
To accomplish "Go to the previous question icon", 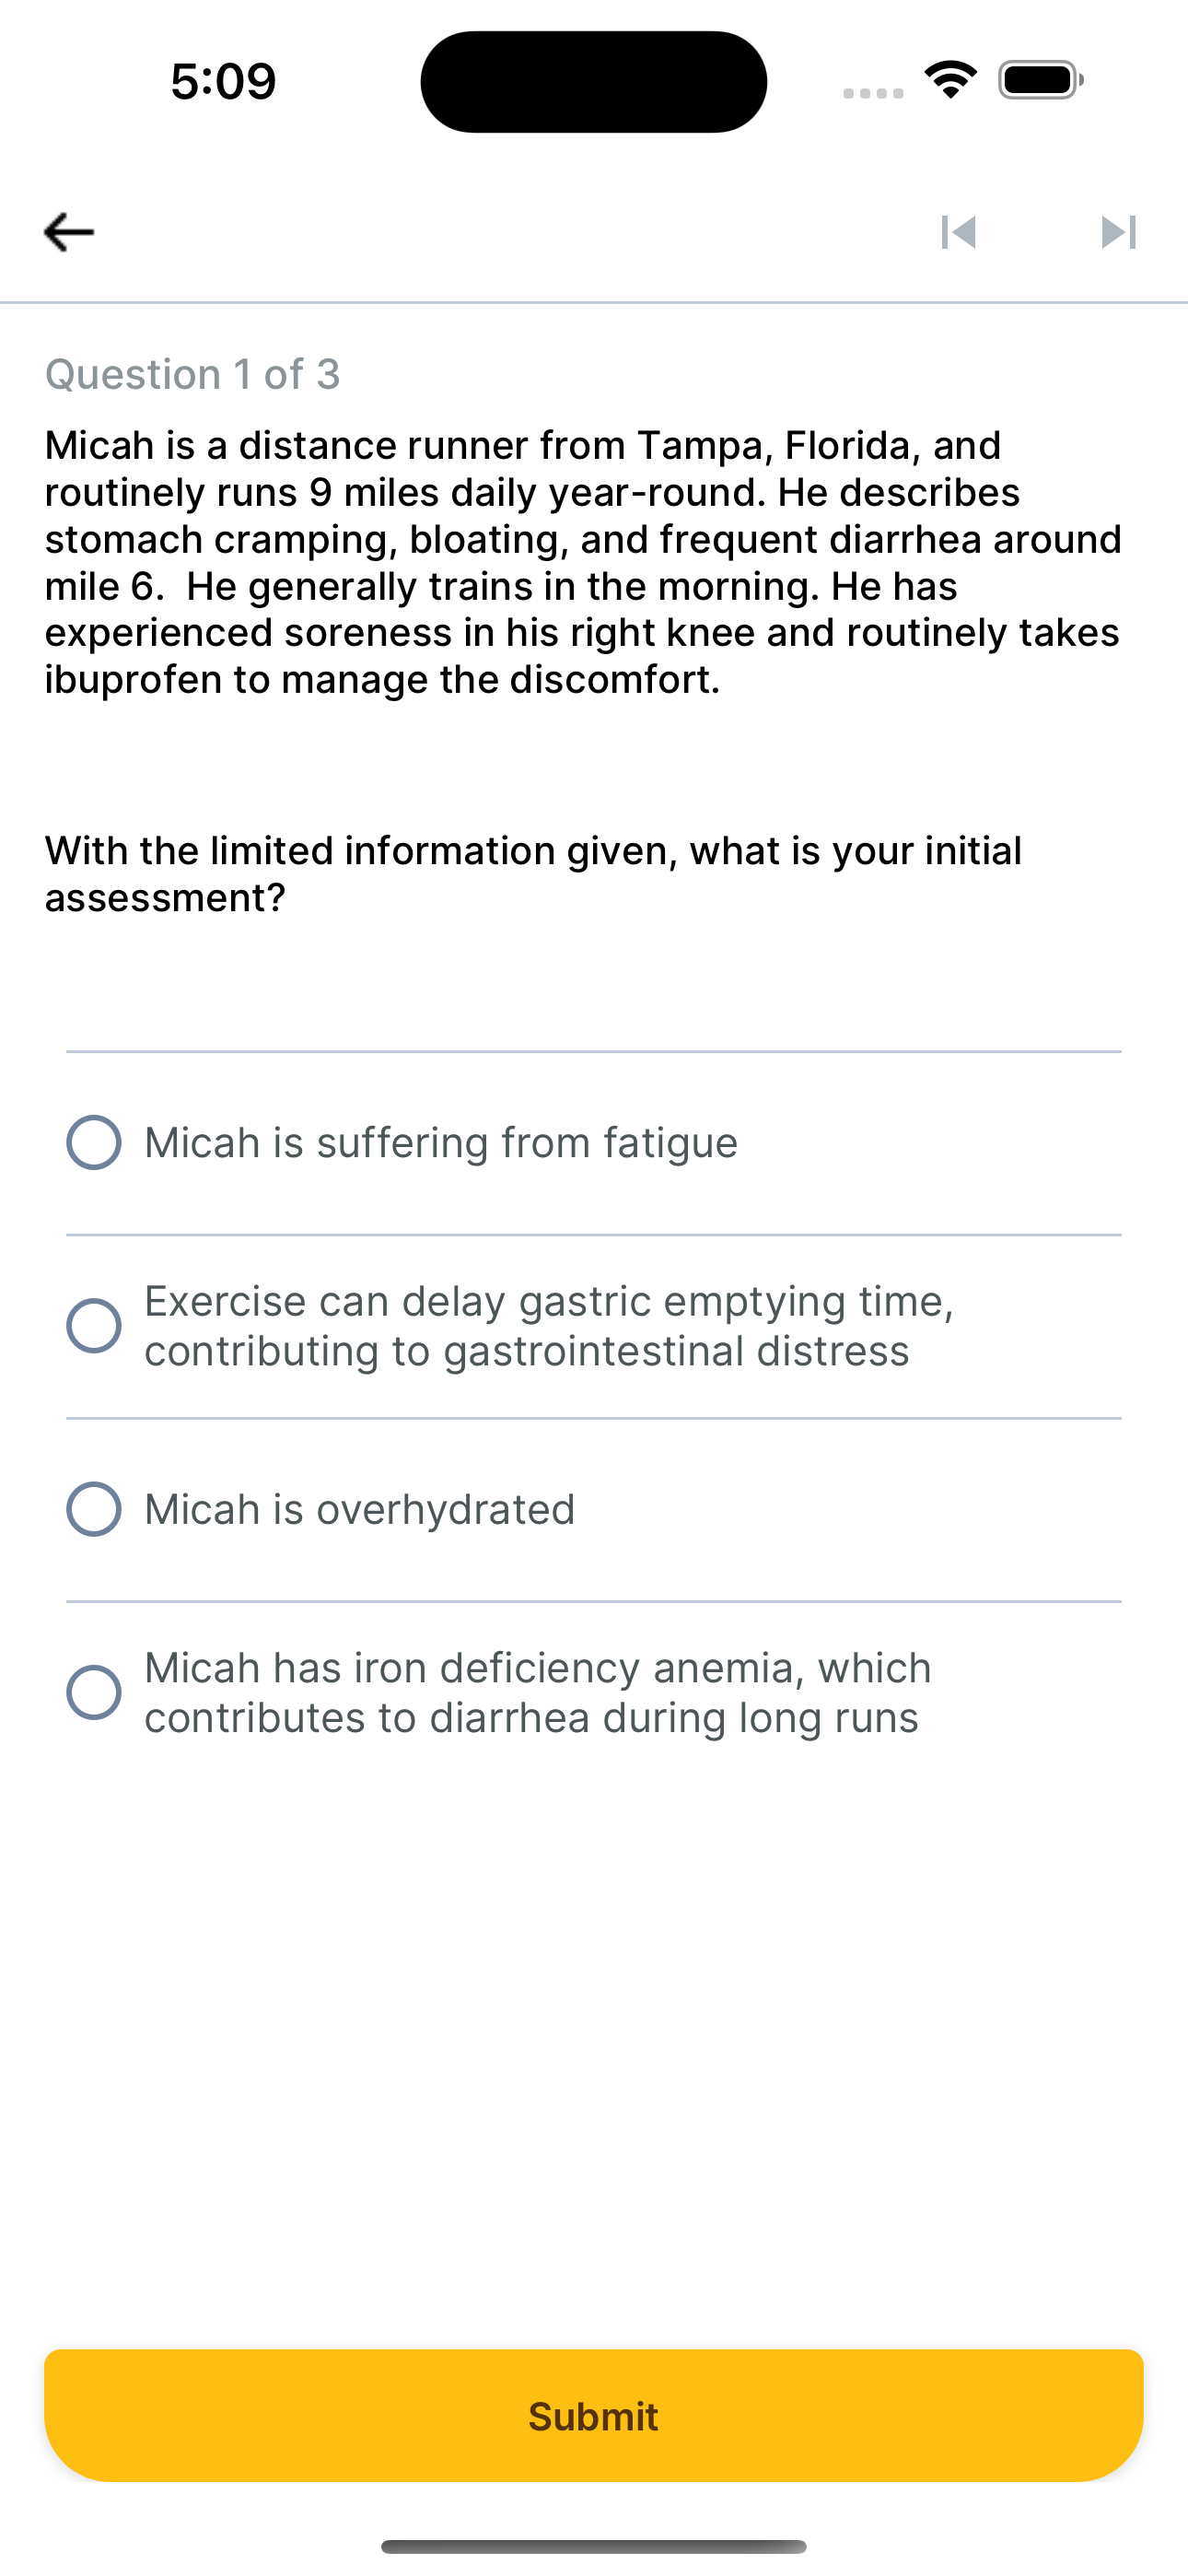I will click(958, 232).
